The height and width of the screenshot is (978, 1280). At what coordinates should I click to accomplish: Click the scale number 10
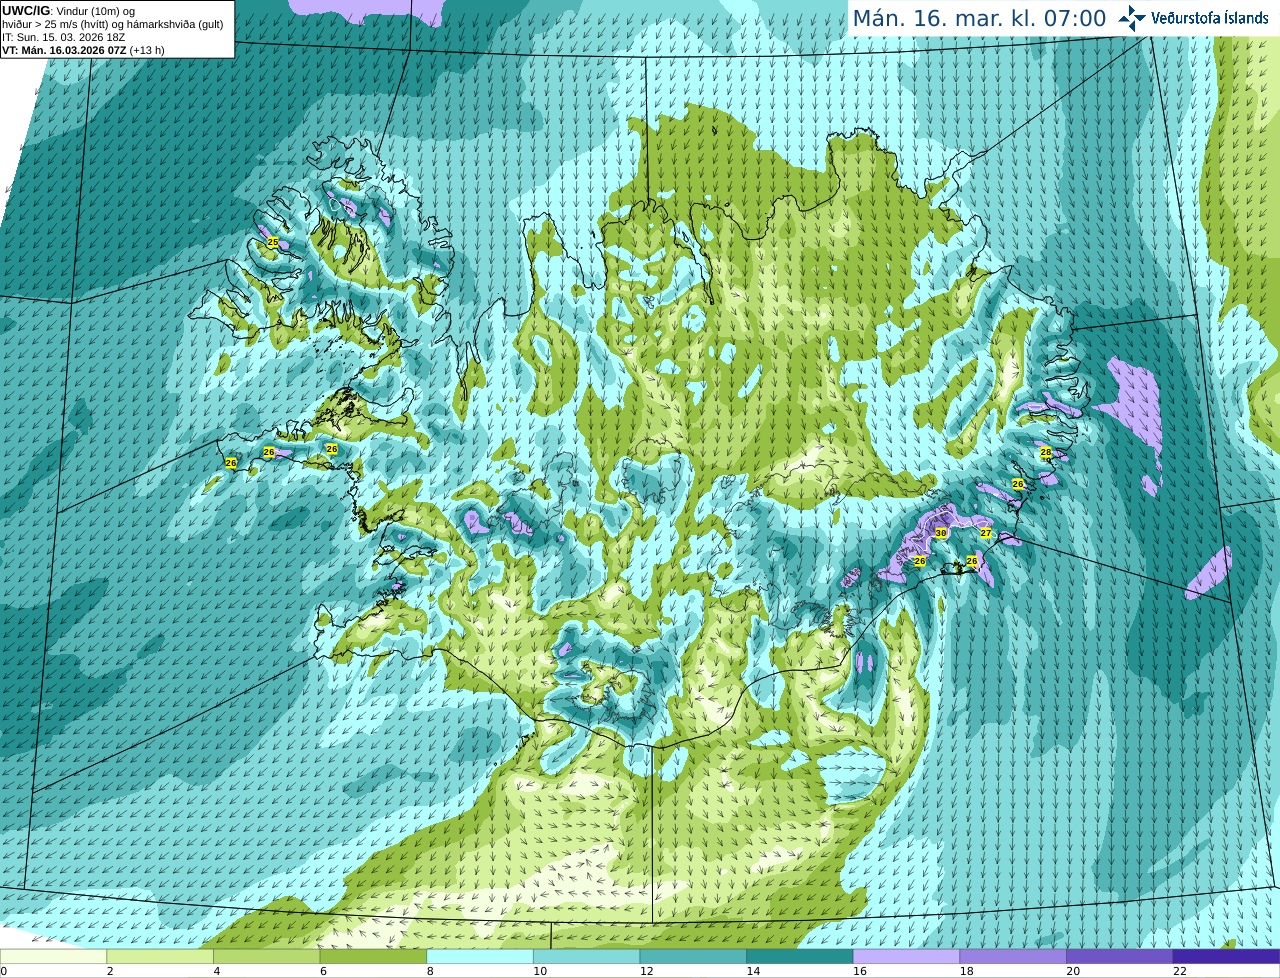pyautogui.click(x=540, y=971)
